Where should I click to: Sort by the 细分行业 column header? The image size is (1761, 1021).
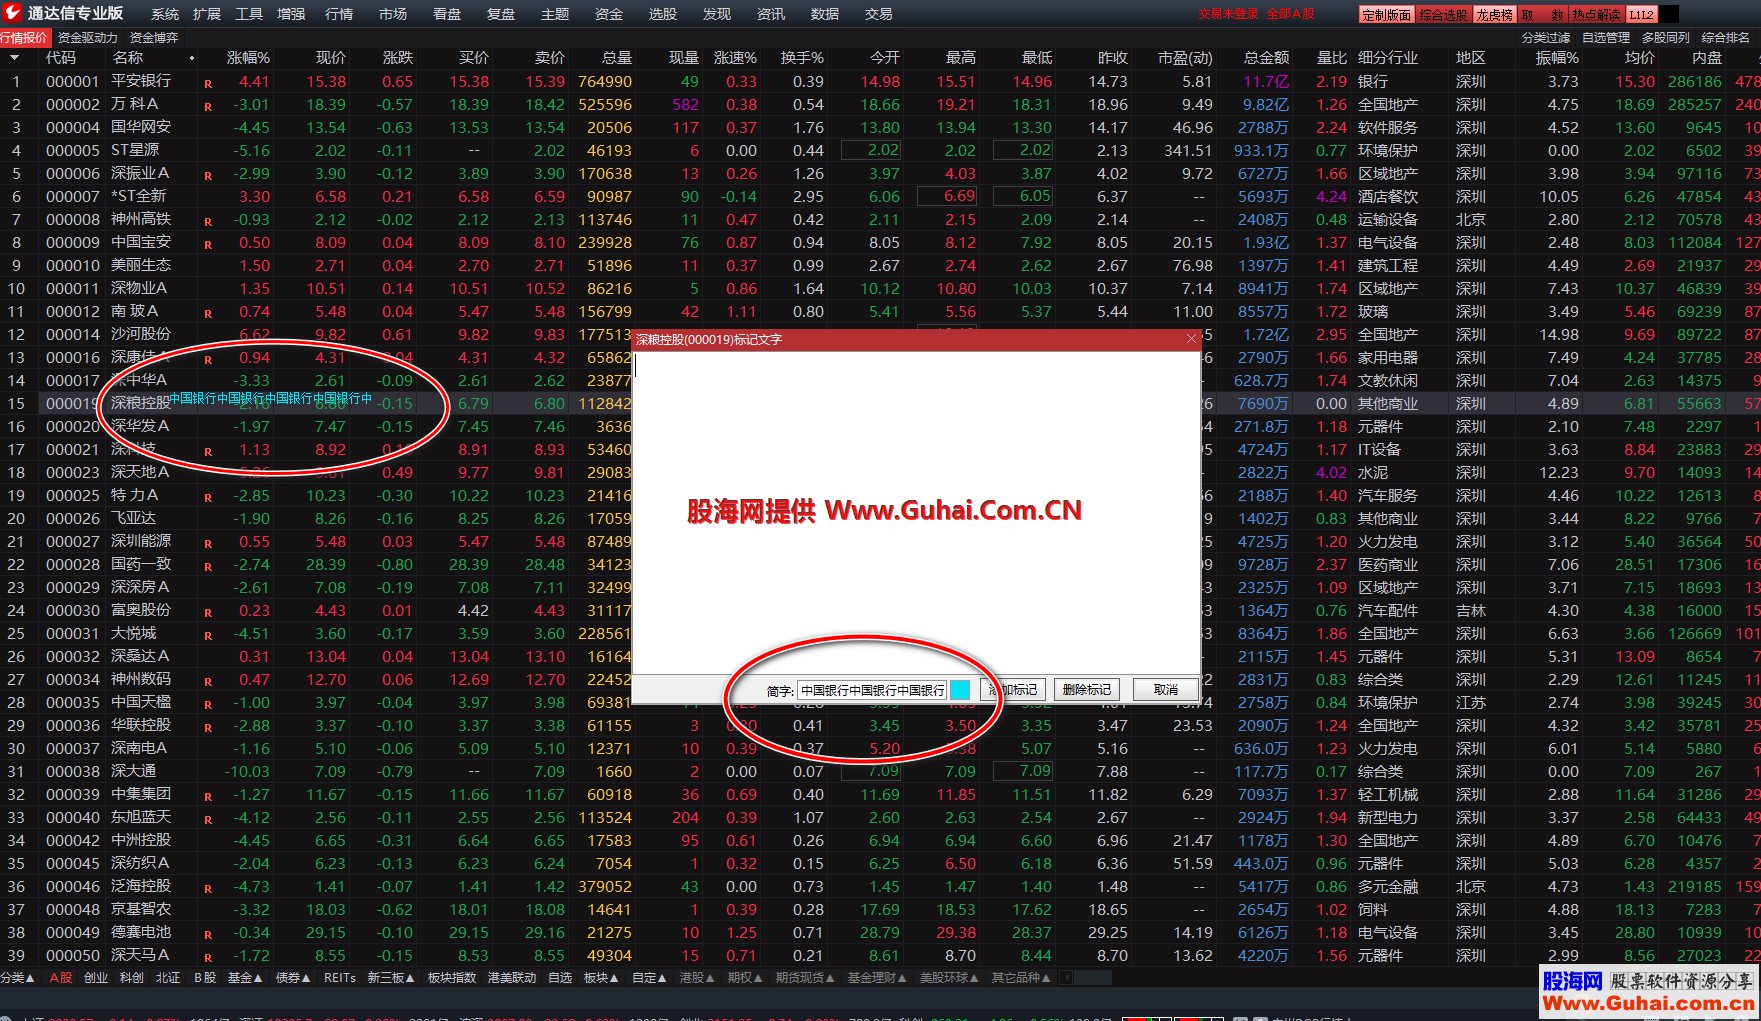point(1388,58)
